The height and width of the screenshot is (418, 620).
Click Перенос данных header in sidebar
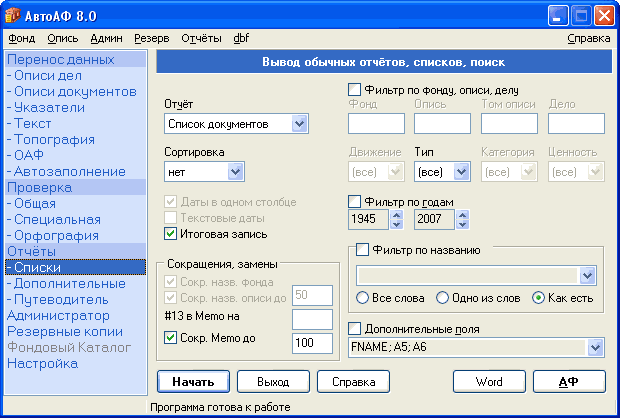tap(76, 59)
